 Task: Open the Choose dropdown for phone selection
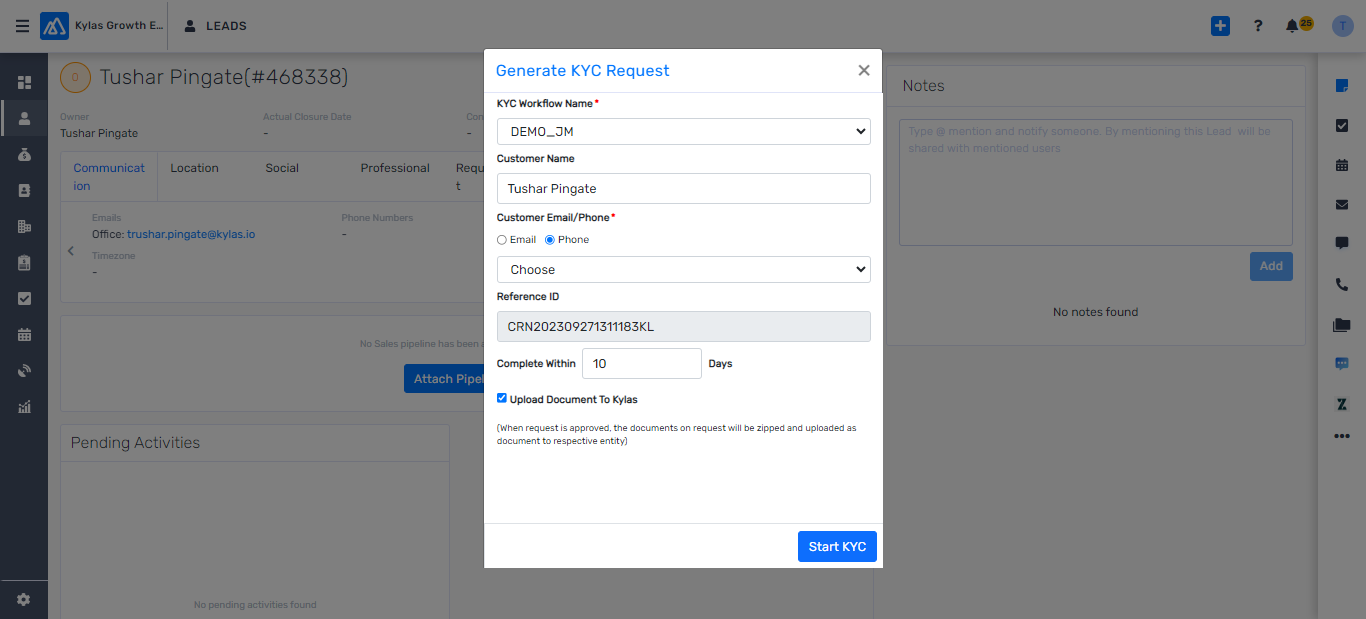point(683,269)
